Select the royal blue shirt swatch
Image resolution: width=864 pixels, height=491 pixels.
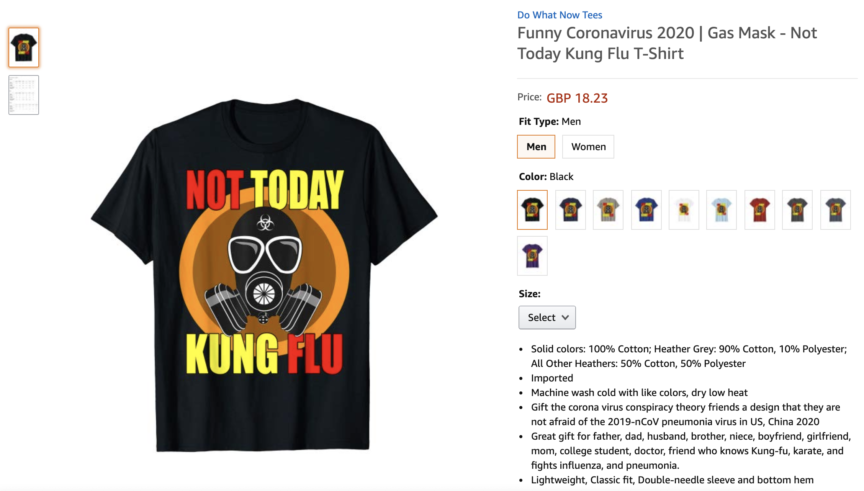(x=646, y=210)
